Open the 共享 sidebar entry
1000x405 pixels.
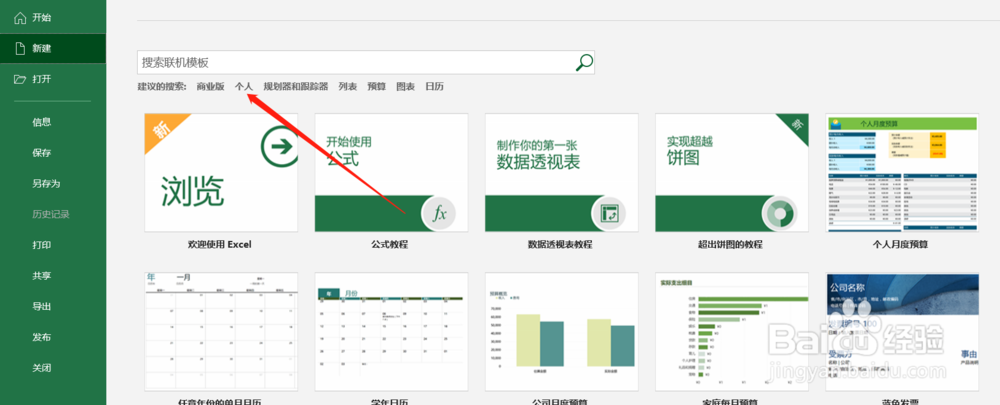pos(41,276)
